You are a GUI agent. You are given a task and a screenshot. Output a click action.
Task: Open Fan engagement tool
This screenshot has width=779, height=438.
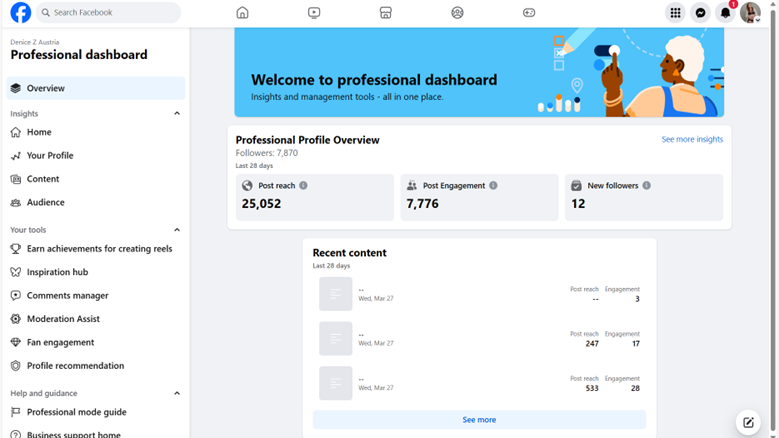pos(96,342)
